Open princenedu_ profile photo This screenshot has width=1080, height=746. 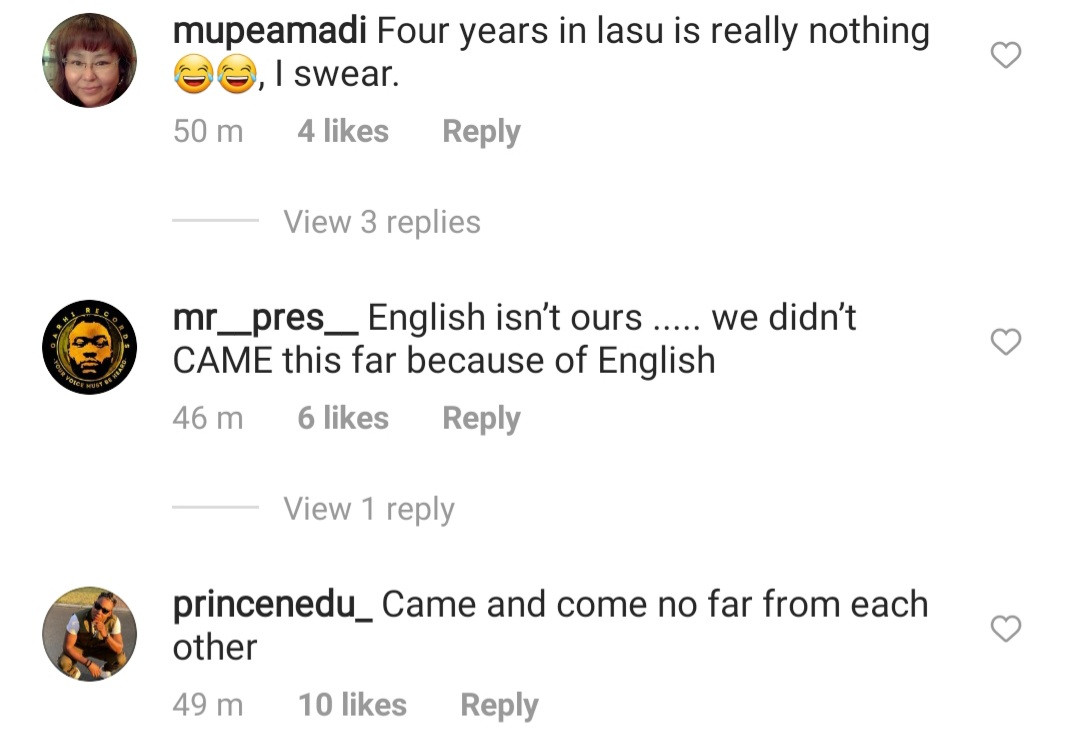89,634
